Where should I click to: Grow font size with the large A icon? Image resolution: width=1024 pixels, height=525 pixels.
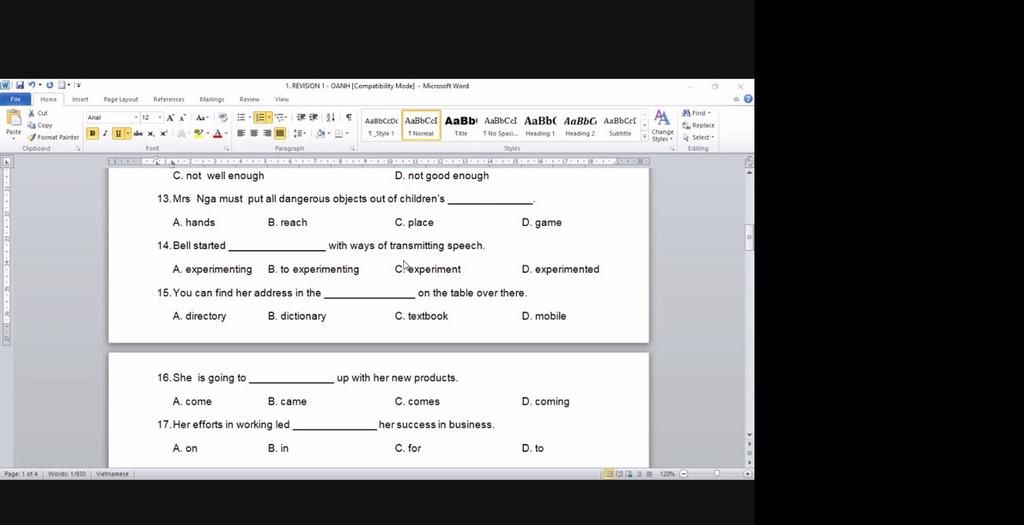tap(170, 118)
